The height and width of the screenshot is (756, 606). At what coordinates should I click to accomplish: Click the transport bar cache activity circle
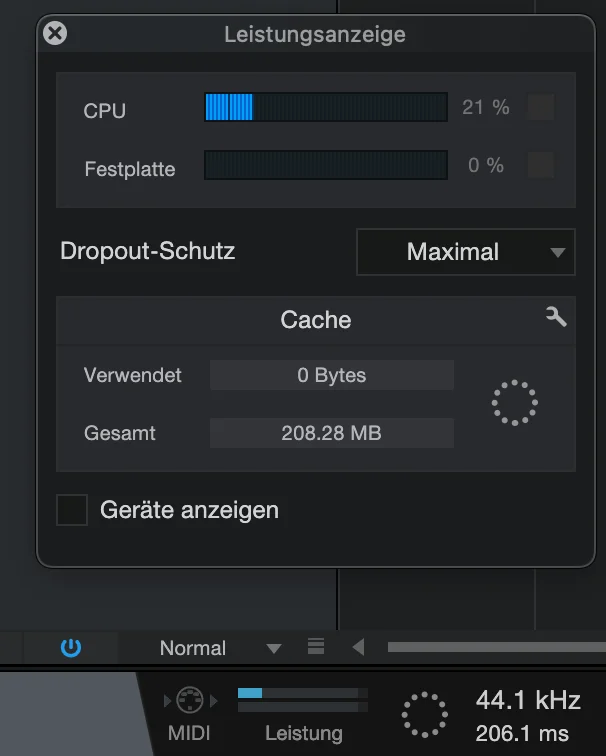pos(425,715)
